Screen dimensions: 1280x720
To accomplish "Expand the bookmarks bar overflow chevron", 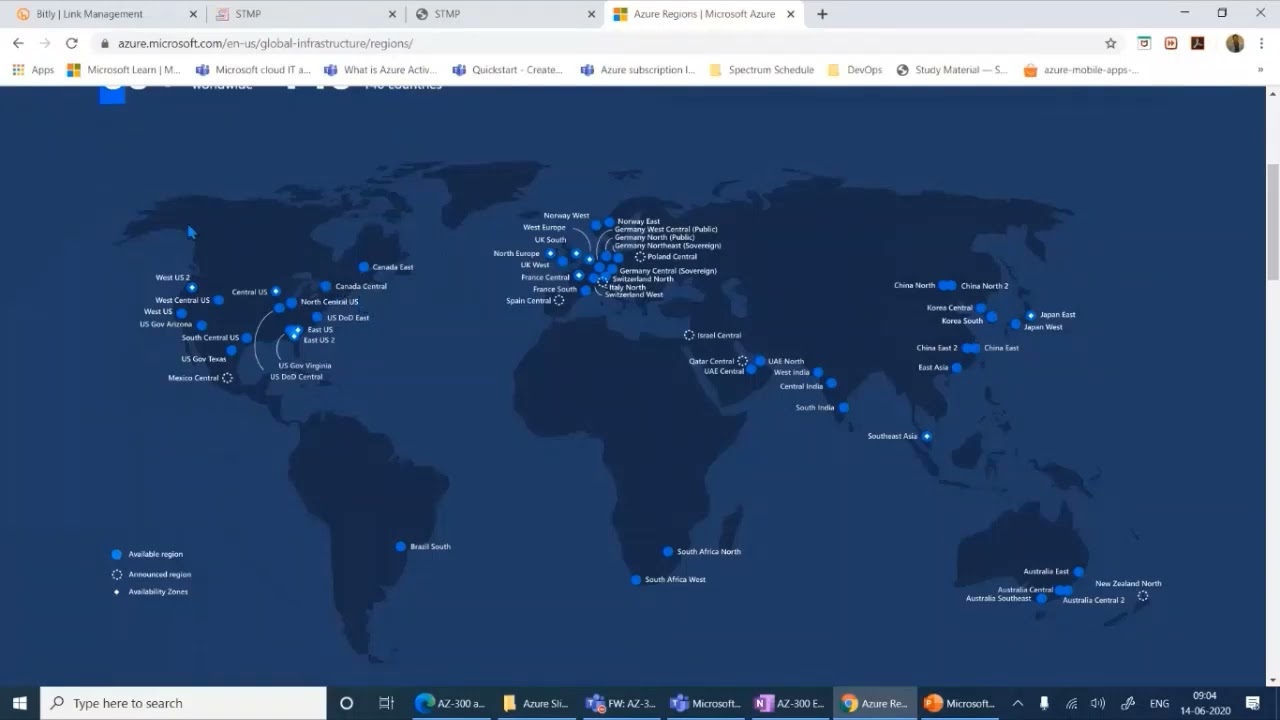I will [1260, 70].
